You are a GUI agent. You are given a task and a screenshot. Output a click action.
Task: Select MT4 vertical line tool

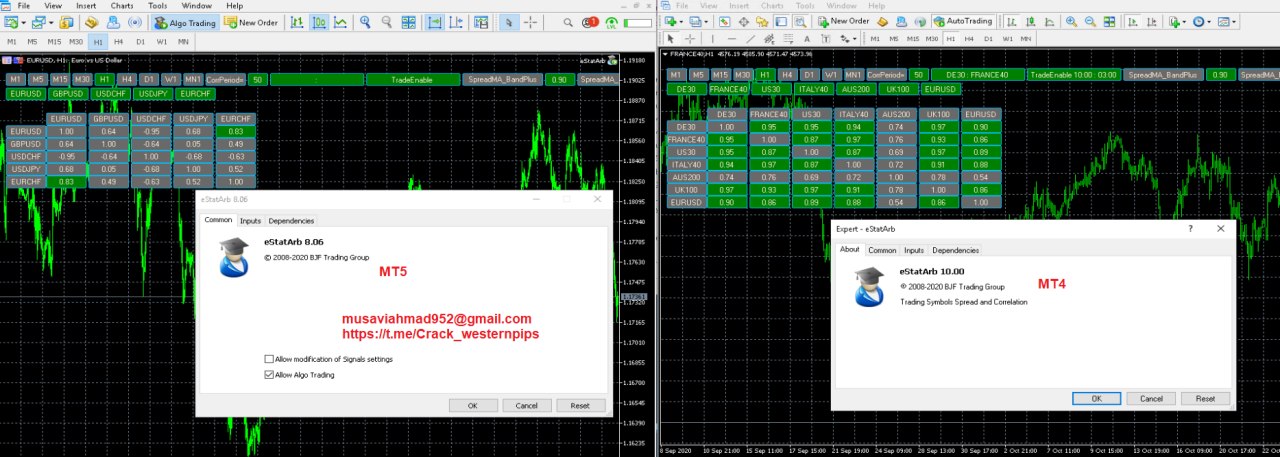pyautogui.click(x=712, y=39)
